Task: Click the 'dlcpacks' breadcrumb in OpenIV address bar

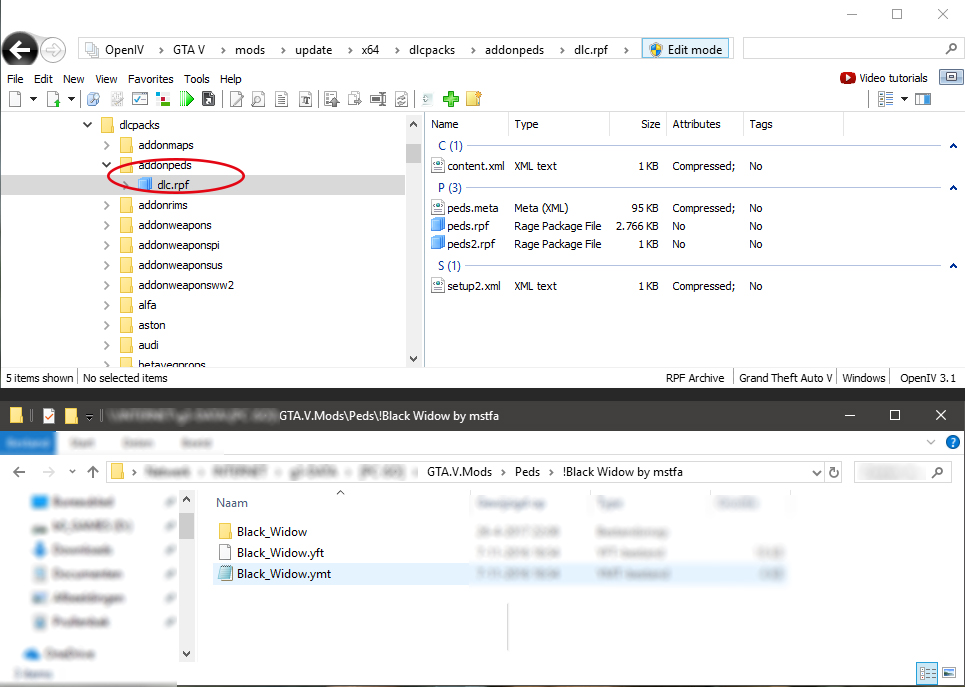Action: tap(432, 50)
